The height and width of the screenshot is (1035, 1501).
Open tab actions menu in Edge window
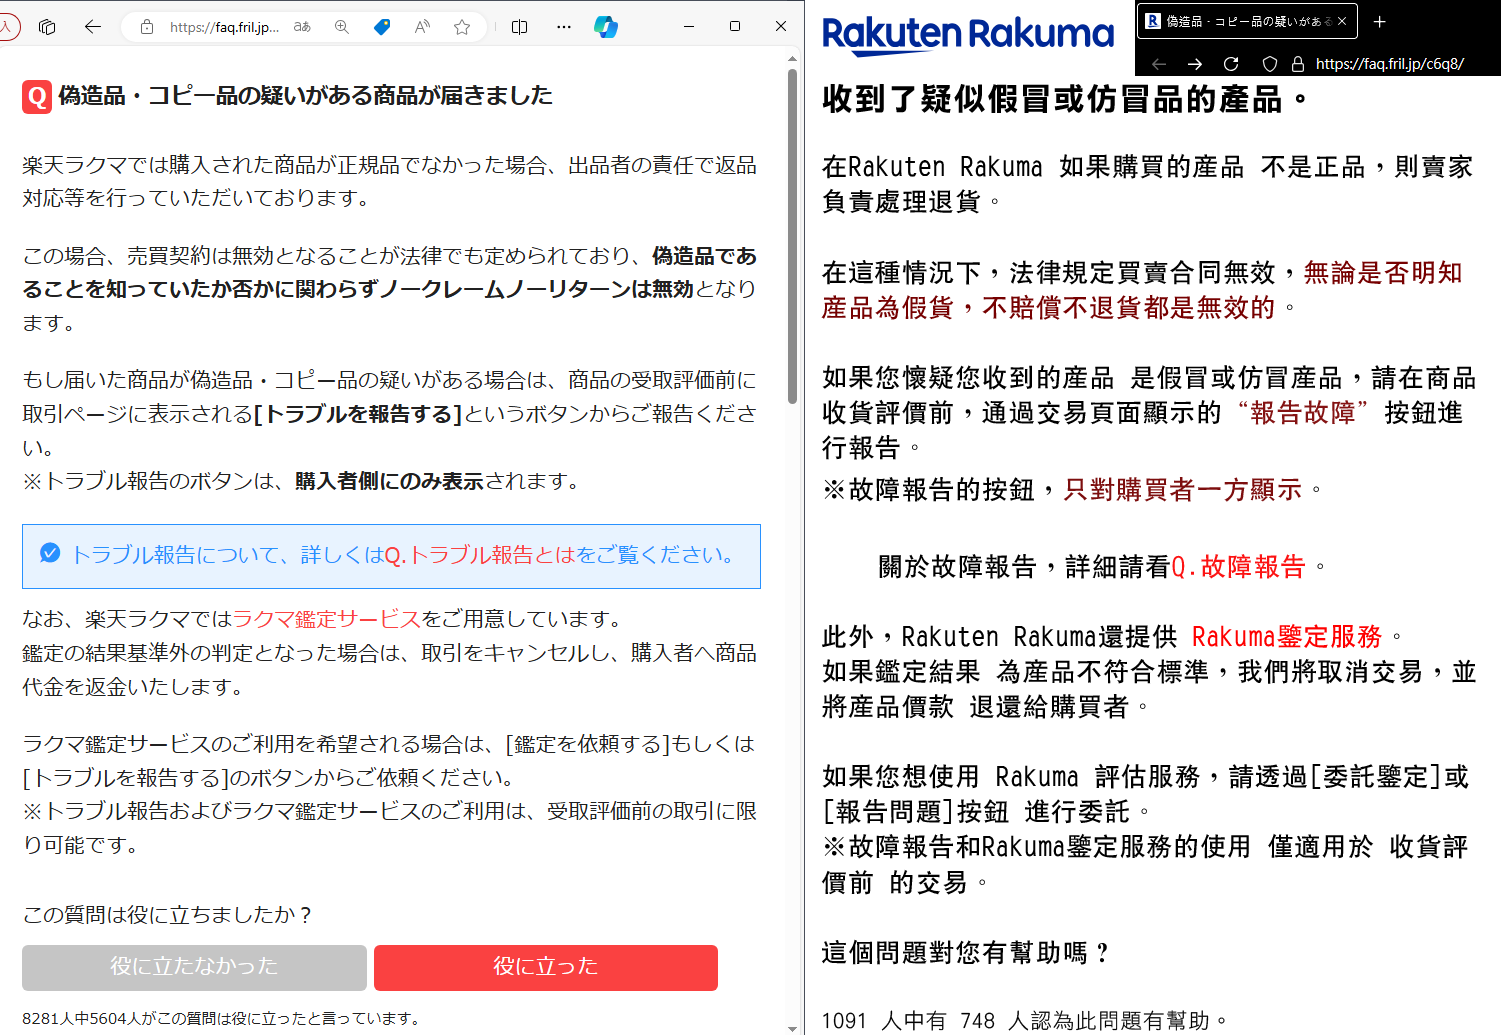(x=47, y=27)
